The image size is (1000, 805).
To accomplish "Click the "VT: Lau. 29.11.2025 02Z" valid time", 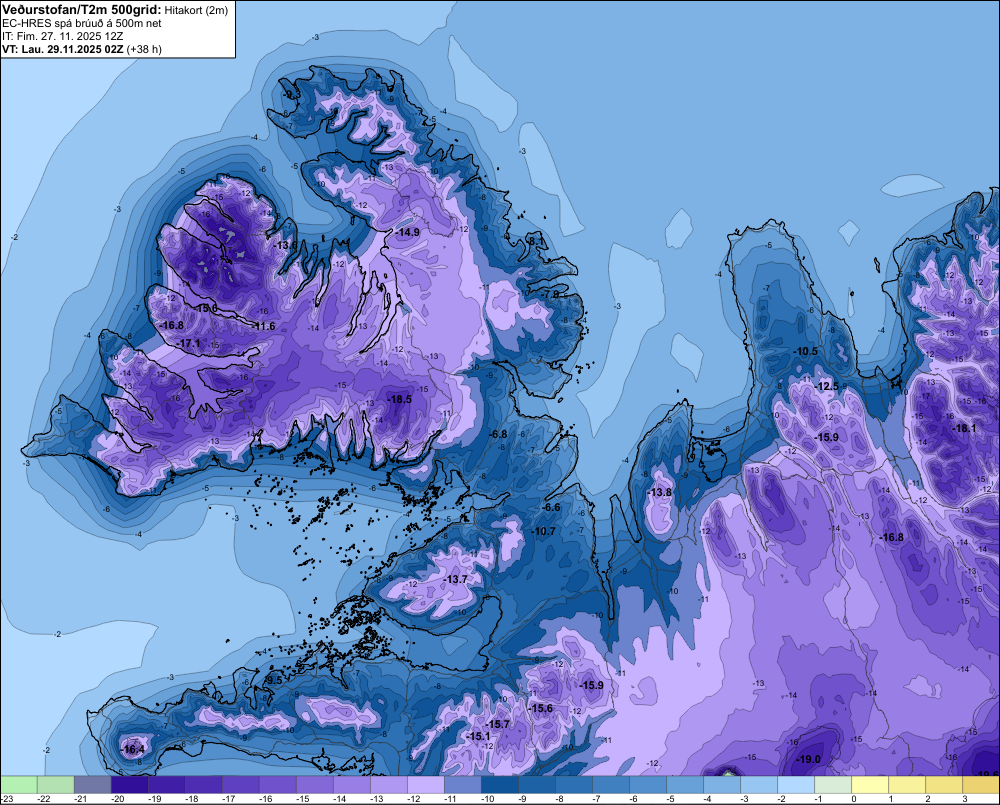I will point(62,49).
